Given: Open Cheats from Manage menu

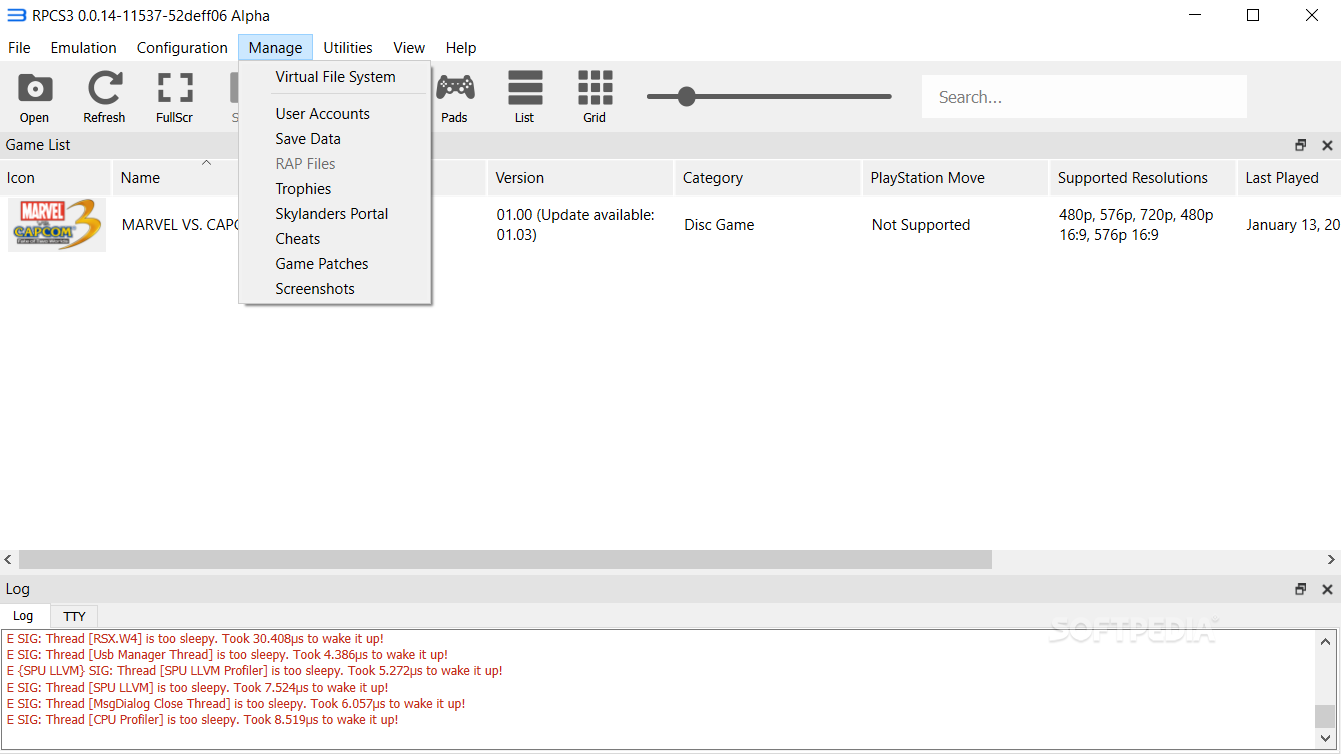Looking at the screenshot, I should tap(335, 239).
